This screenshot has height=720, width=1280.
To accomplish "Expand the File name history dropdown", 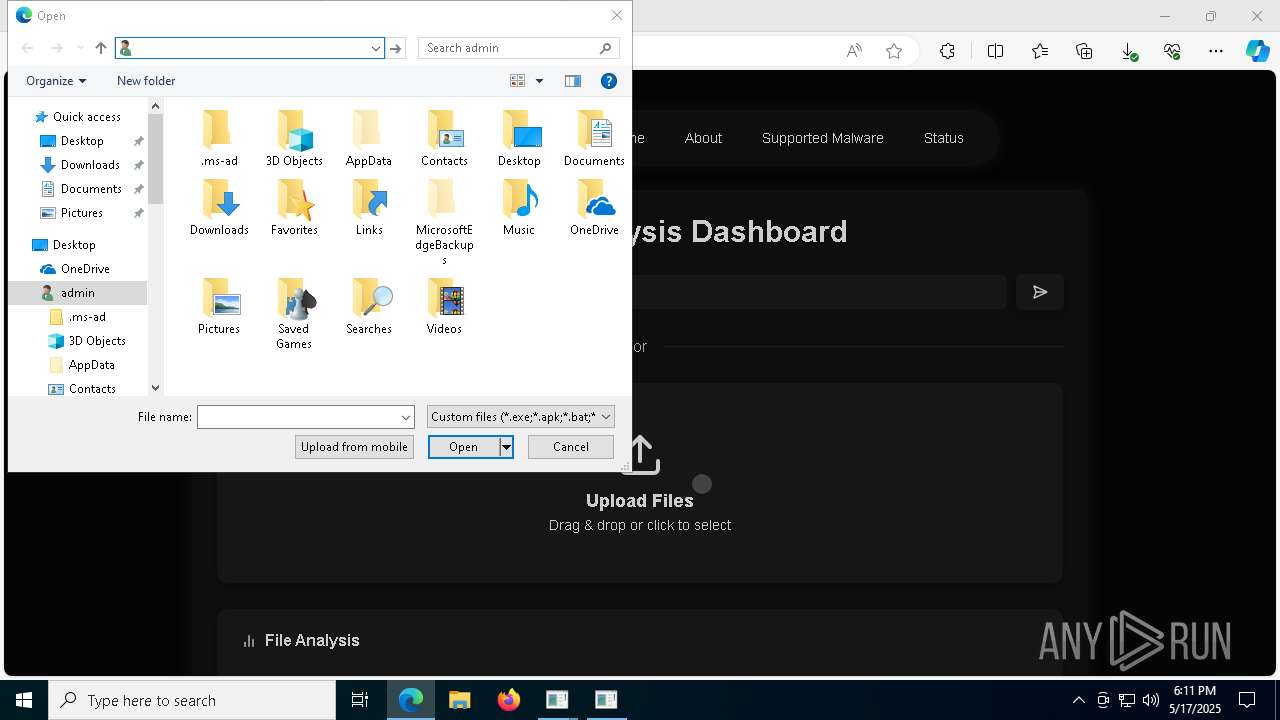I will pos(406,417).
